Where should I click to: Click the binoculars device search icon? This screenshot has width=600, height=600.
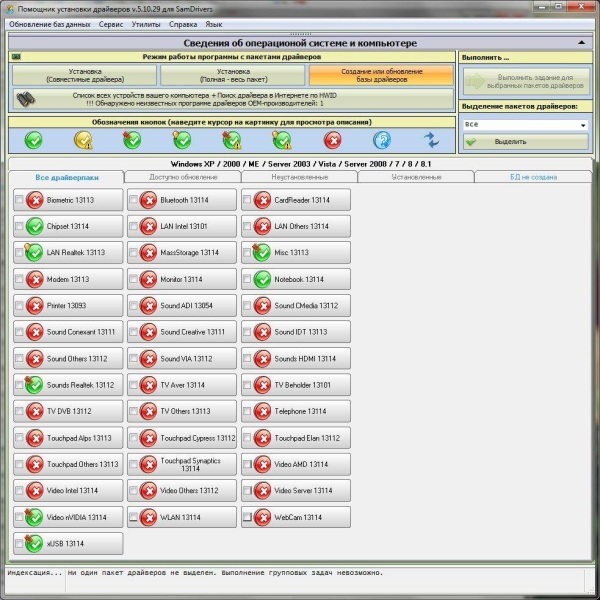pyautogui.click(x=31, y=99)
